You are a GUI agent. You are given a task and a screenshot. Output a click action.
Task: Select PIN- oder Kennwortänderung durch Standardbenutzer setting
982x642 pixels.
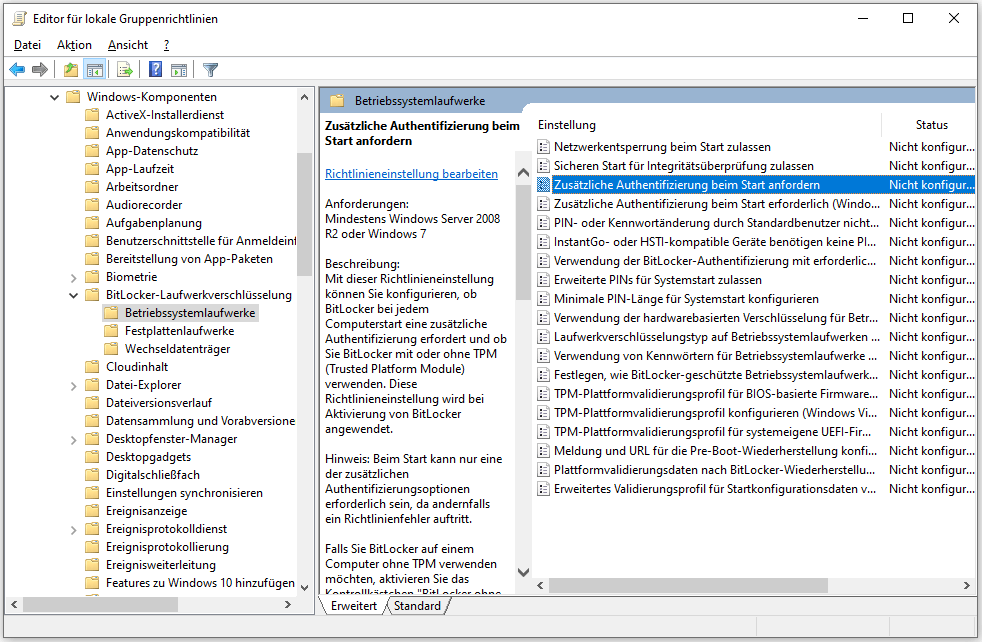click(x=716, y=223)
